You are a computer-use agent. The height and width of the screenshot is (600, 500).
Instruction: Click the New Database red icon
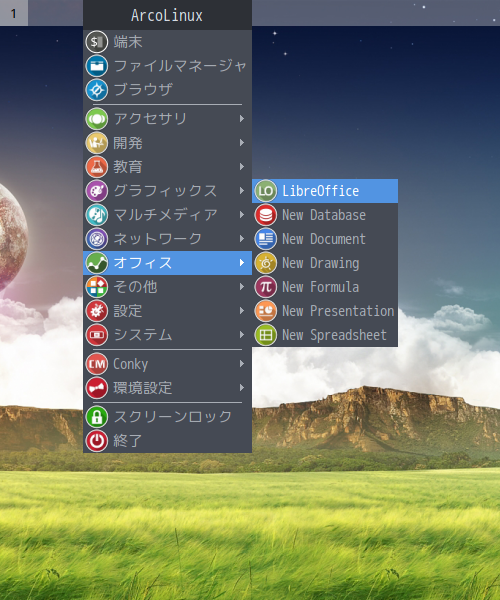(265, 215)
